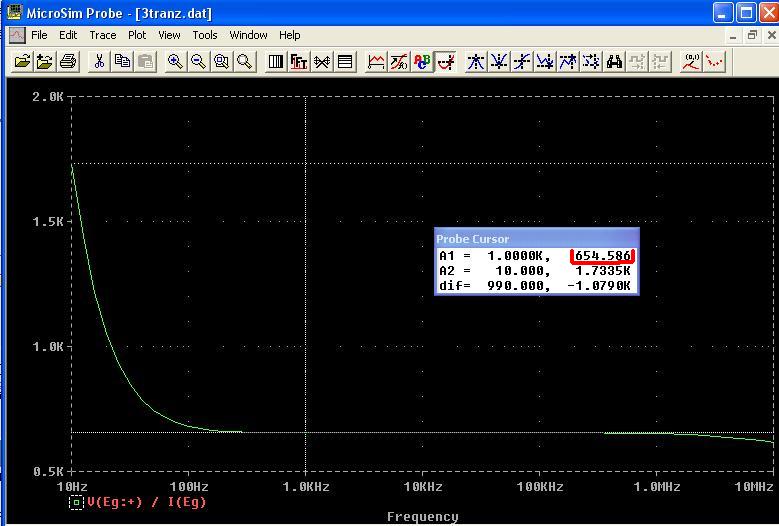Minimize the inner 3tranz.dat document window

733,35
